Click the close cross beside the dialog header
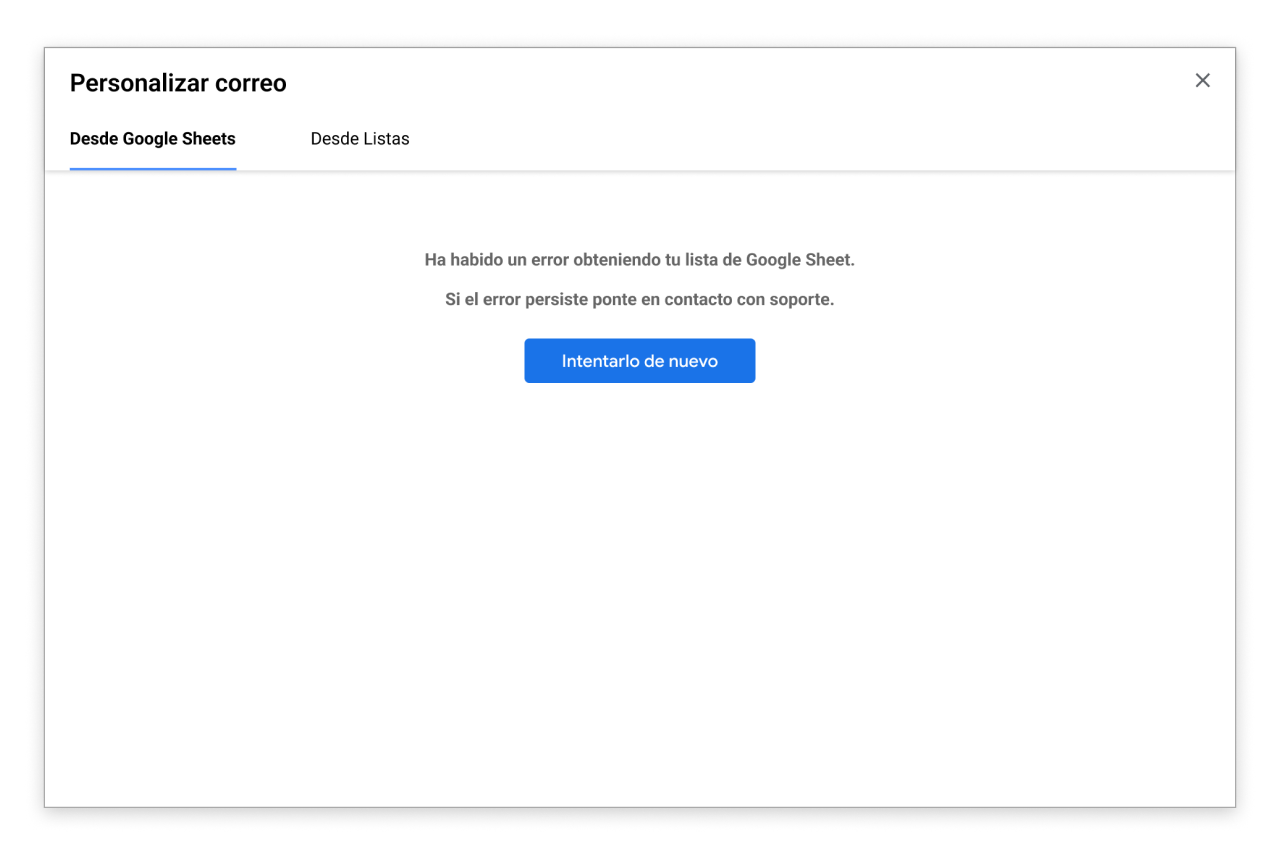 pos(1202,81)
